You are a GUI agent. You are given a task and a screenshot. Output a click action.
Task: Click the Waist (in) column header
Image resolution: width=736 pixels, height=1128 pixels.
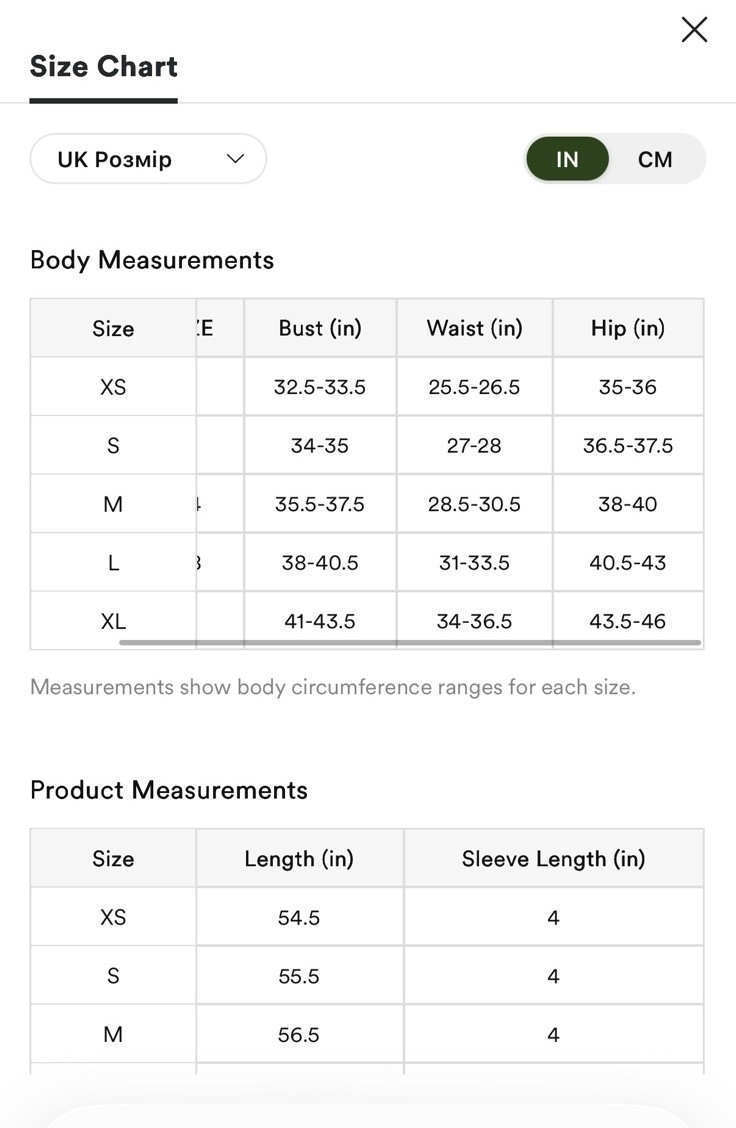coord(474,328)
